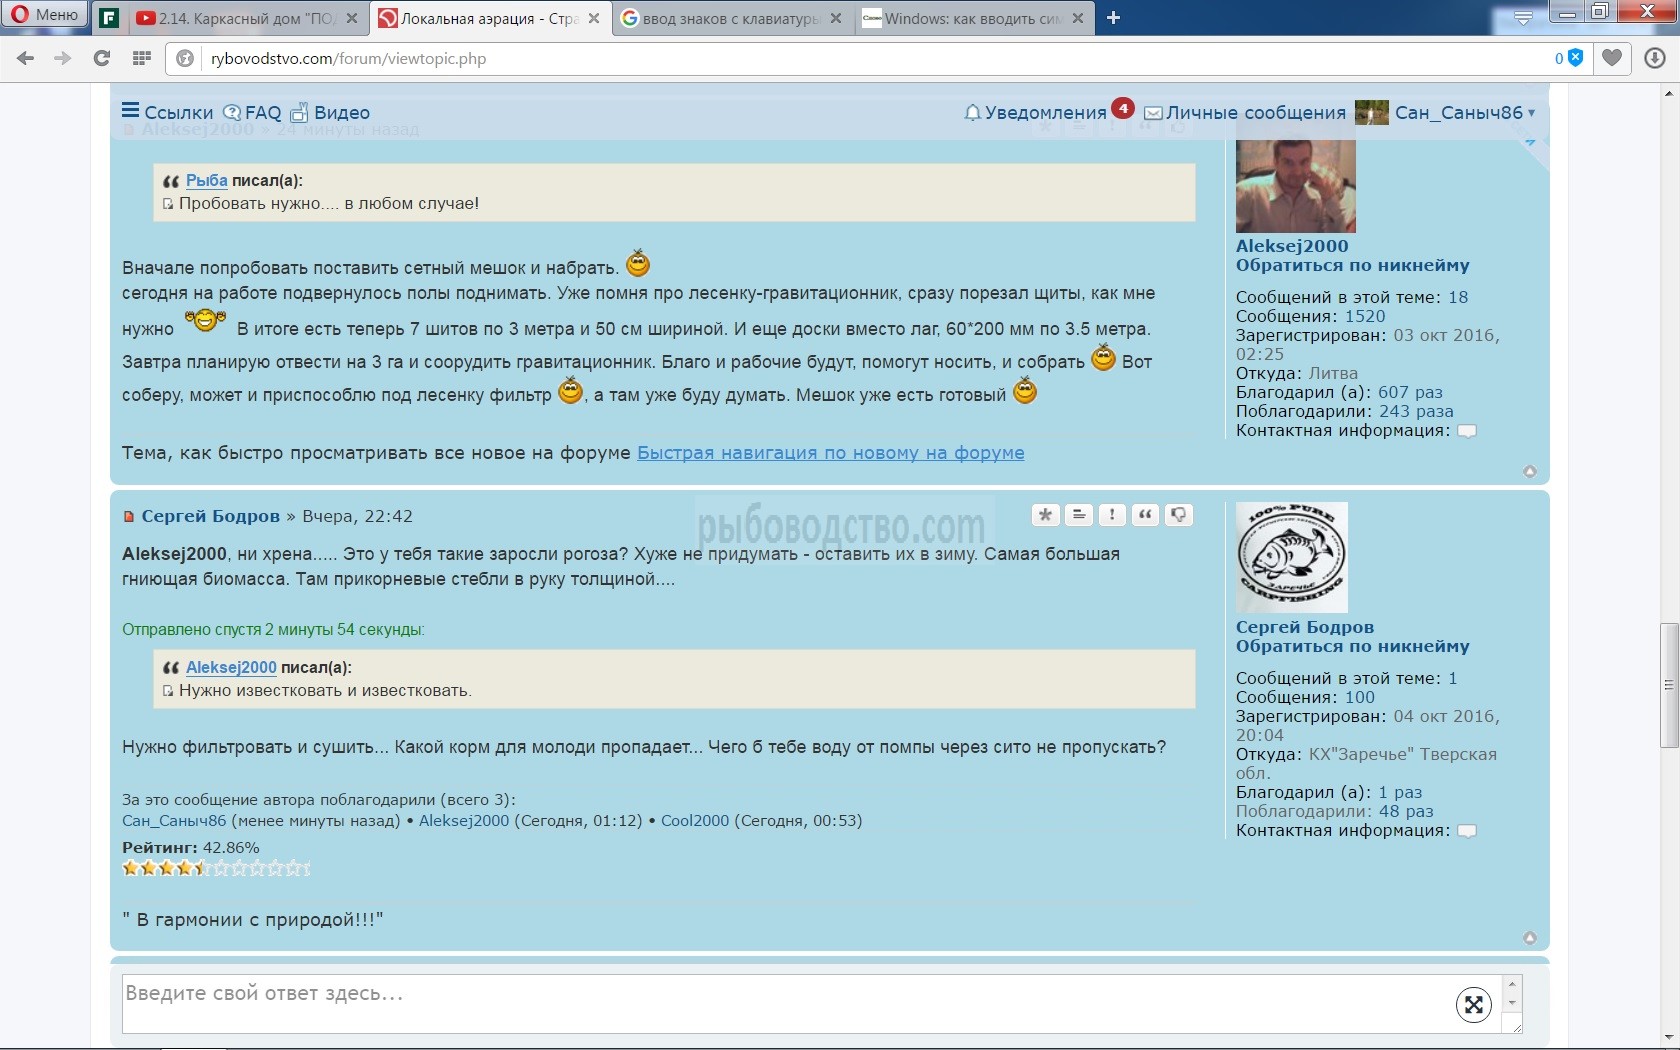The width and height of the screenshot is (1680, 1050).
Task: Open Быстрая навигация по новому на форуме link
Action: click(x=830, y=452)
